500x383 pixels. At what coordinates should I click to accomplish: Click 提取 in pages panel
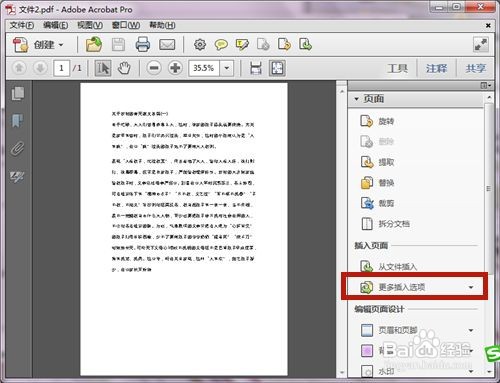point(378,162)
